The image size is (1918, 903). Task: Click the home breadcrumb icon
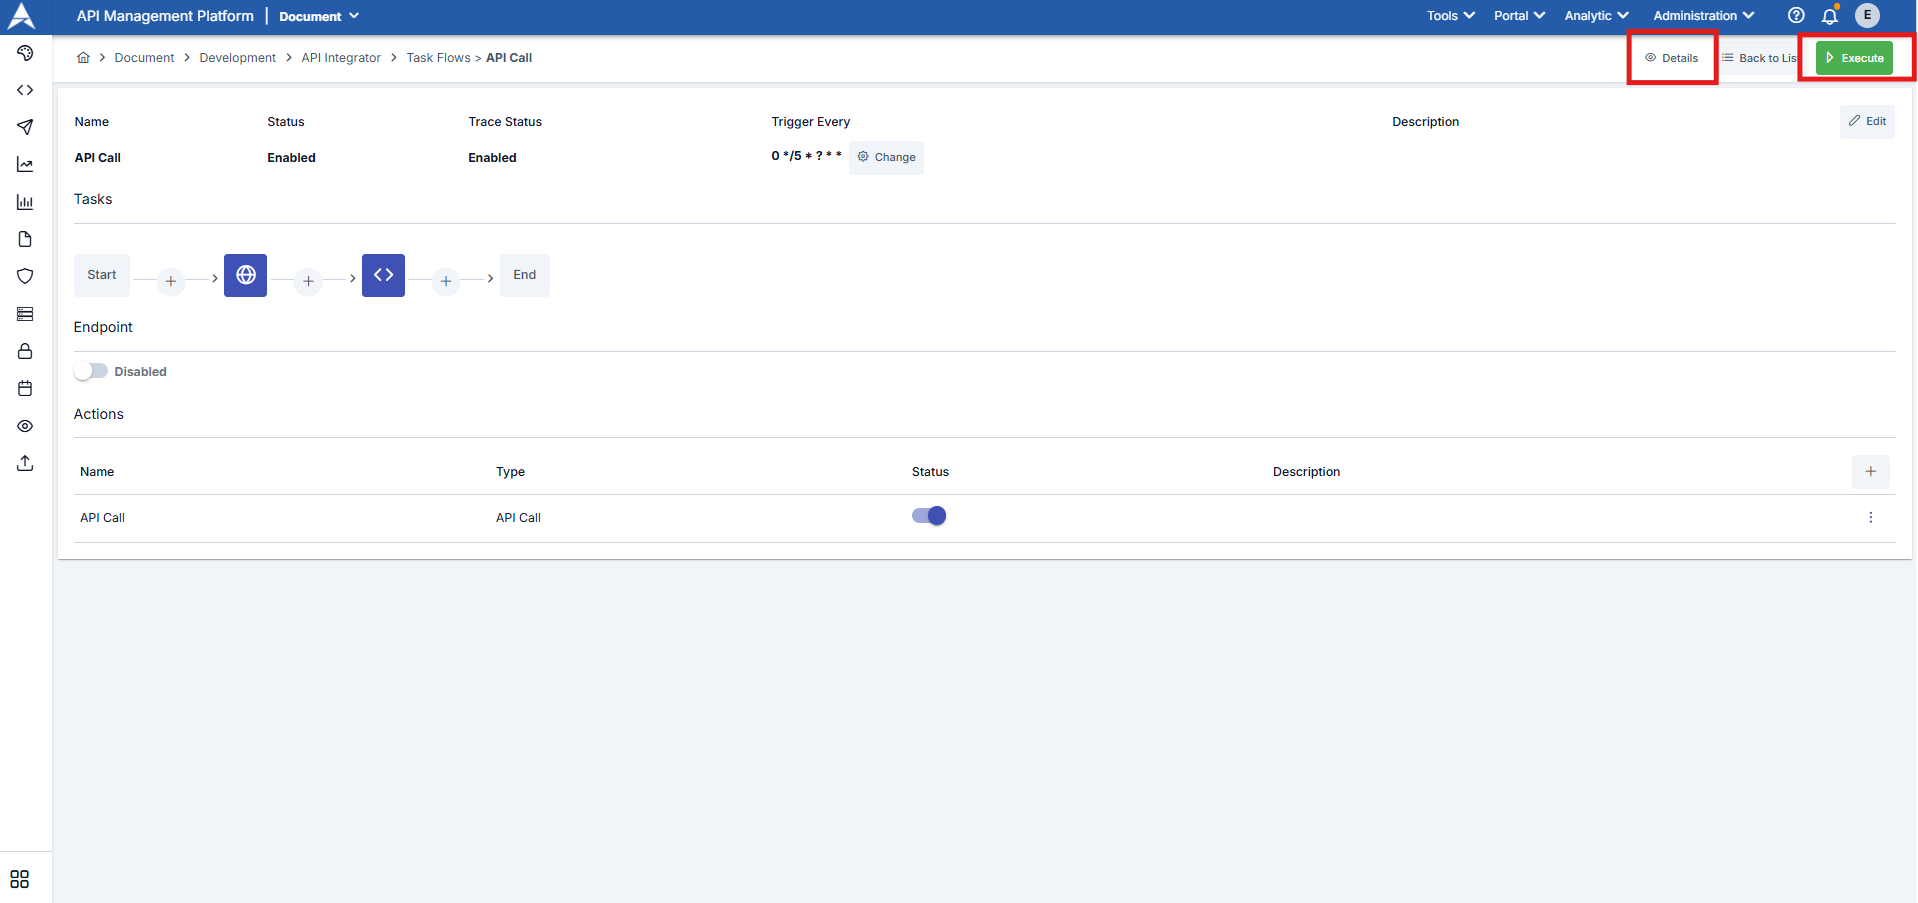click(x=83, y=58)
